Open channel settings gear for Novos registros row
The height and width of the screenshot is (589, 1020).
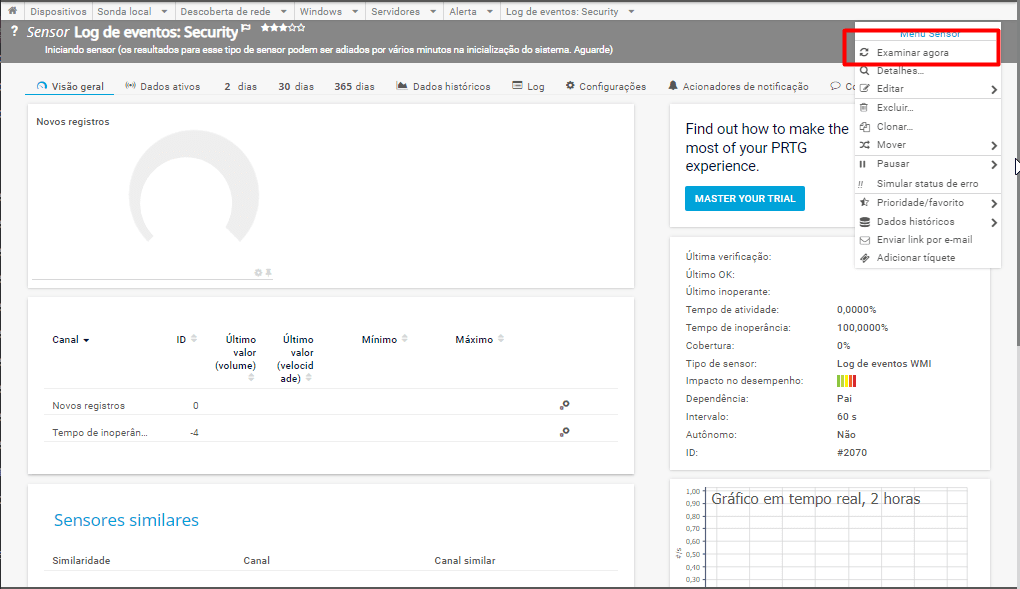pyautogui.click(x=565, y=405)
